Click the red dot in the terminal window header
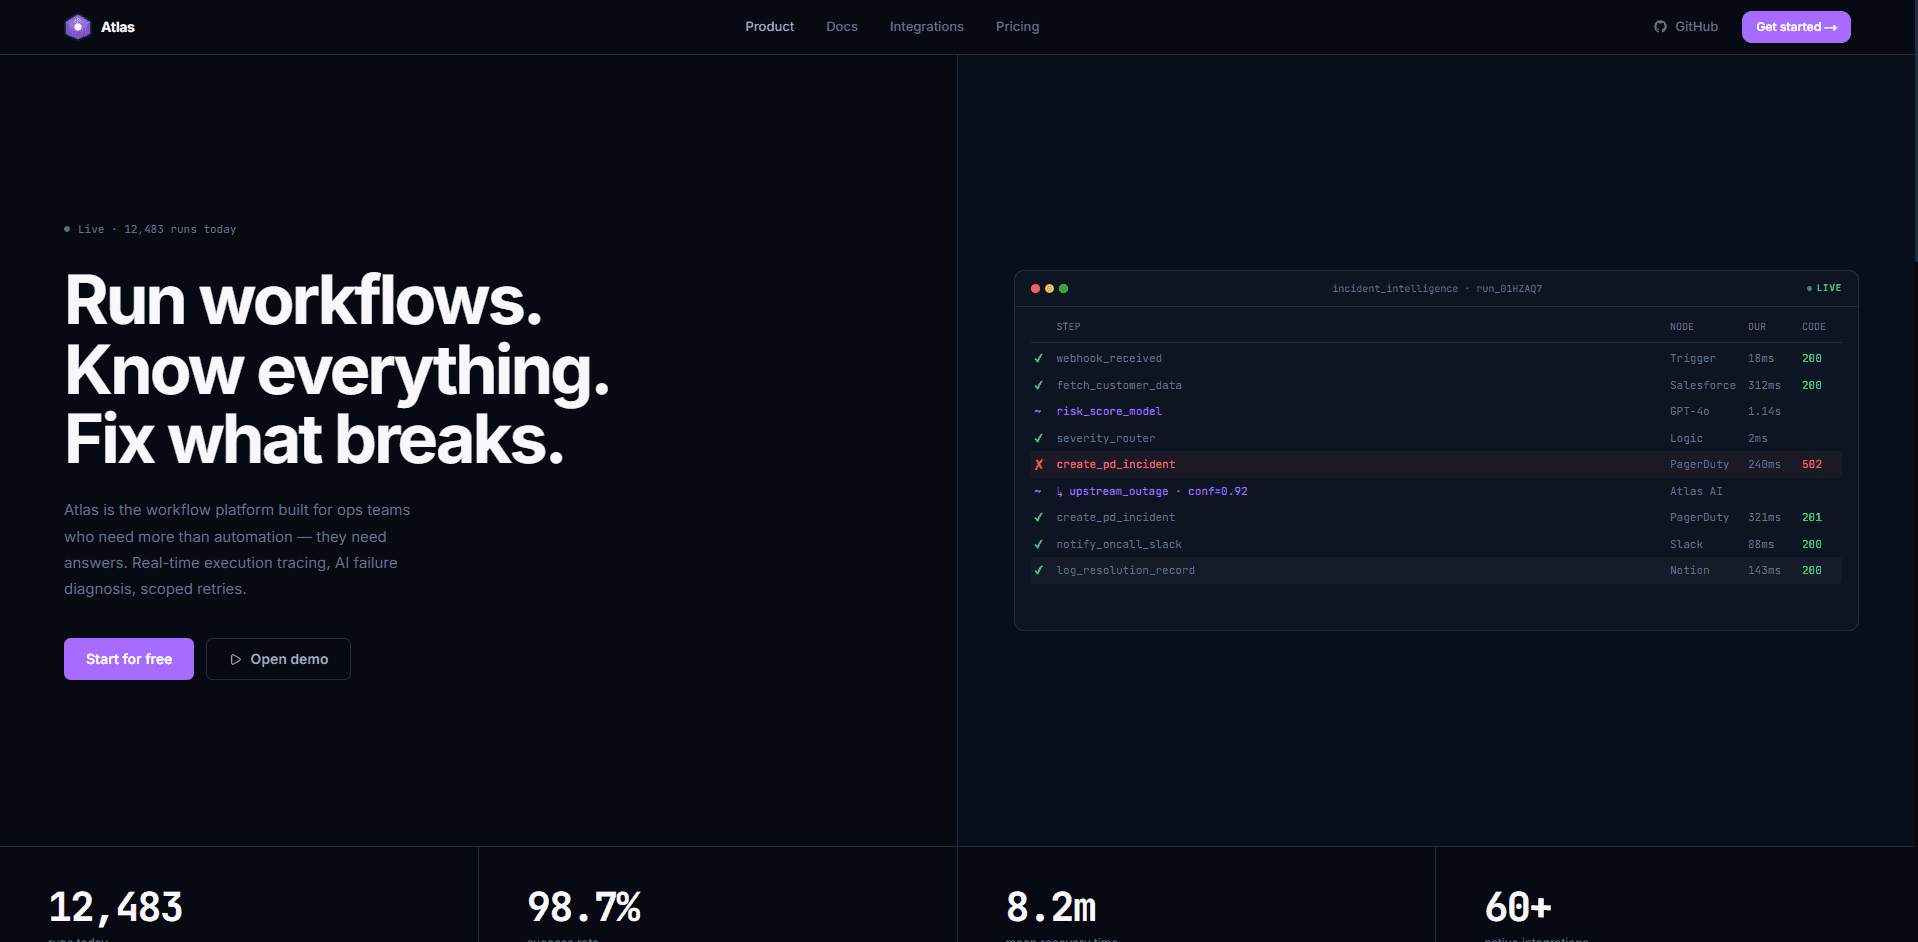 pyautogui.click(x=1035, y=289)
